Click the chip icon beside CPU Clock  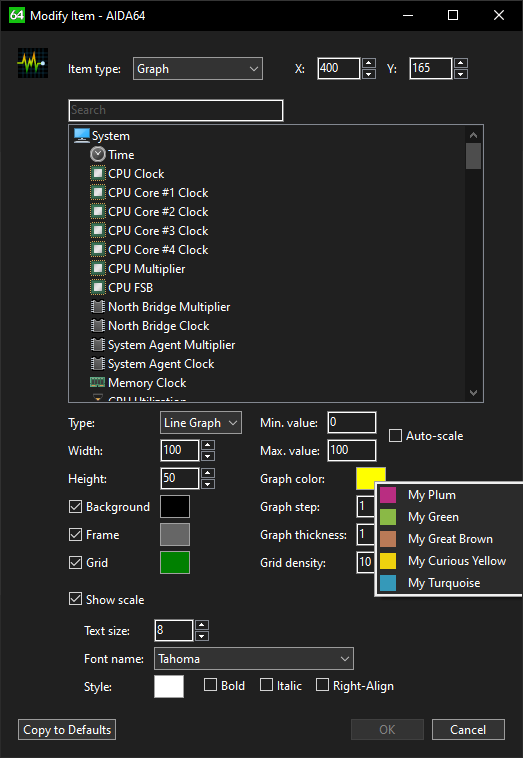[x=98, y=174]
